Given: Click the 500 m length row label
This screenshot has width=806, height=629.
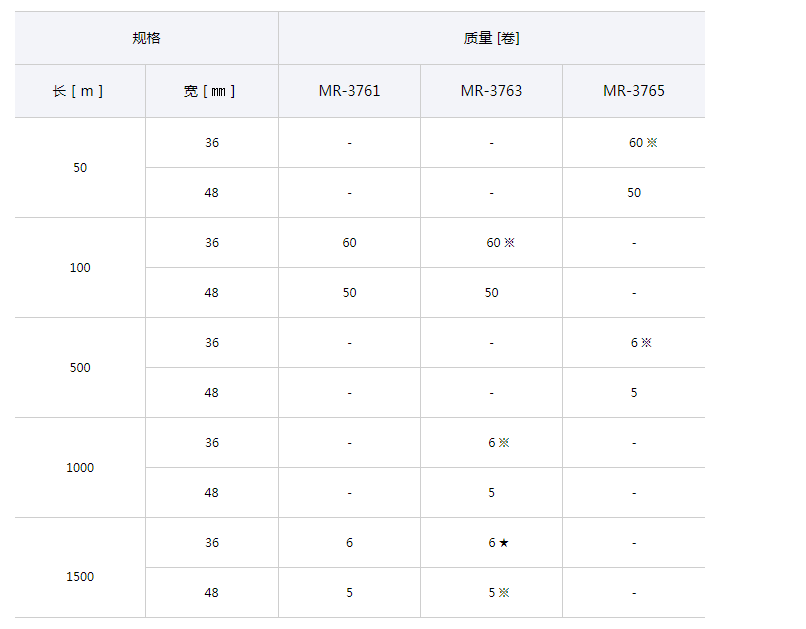Looking at the screenshot, I should pyautogui.click(x=80, y=368).
